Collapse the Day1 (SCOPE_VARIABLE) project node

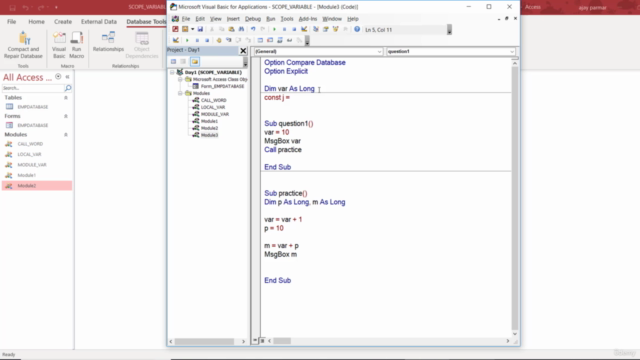tap(172, 72)
